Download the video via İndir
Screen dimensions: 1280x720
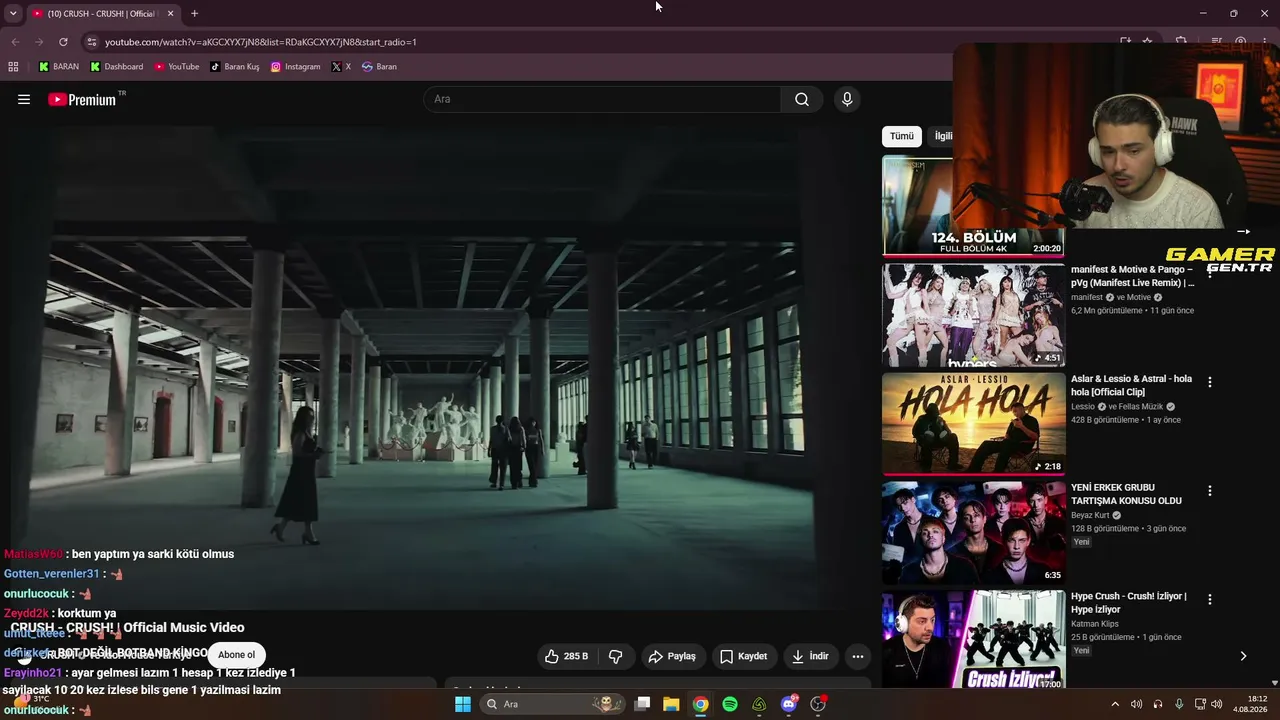[810, 656]
